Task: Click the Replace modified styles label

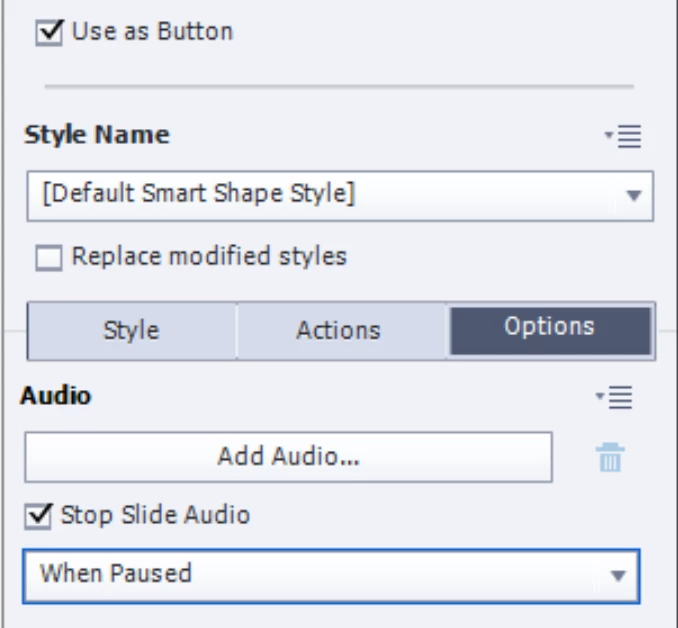Action: 209,256
